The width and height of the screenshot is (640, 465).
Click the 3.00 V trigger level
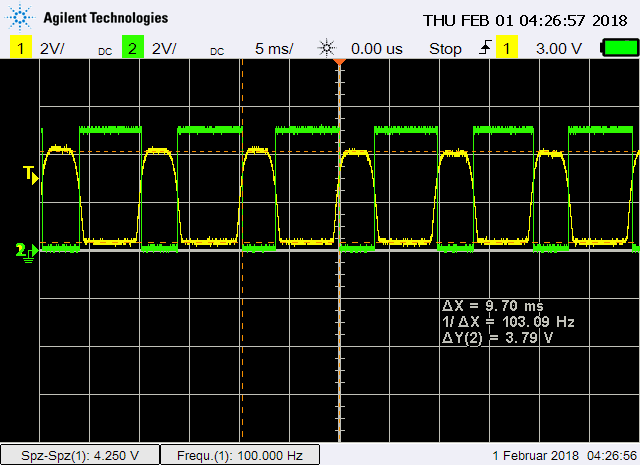[x=559, y=49]
